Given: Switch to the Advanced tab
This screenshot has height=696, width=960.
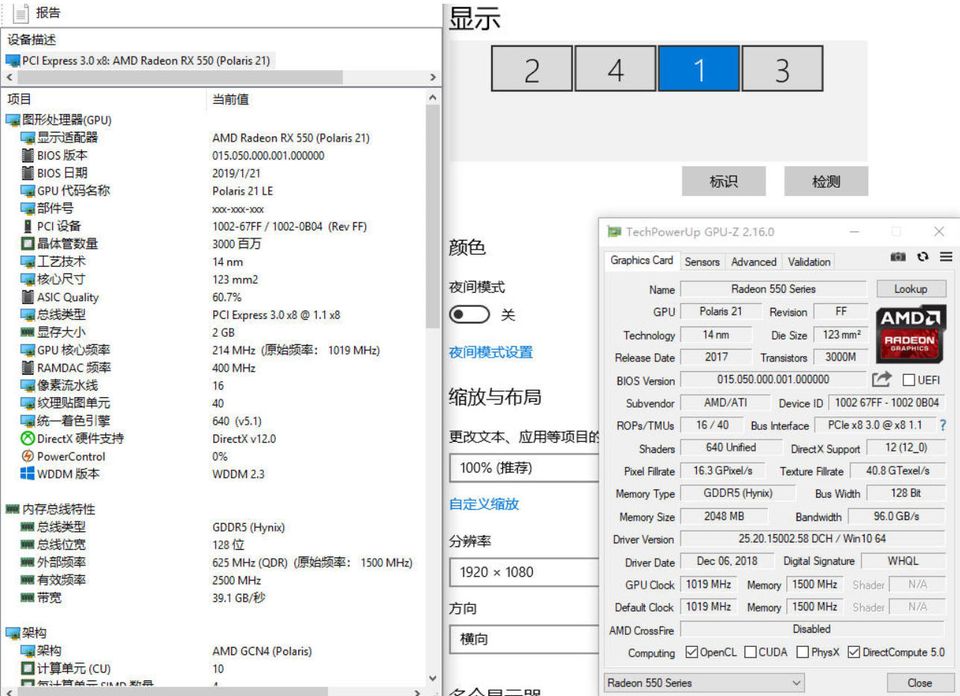Looking at the screenshot, I should pos(754,262).
